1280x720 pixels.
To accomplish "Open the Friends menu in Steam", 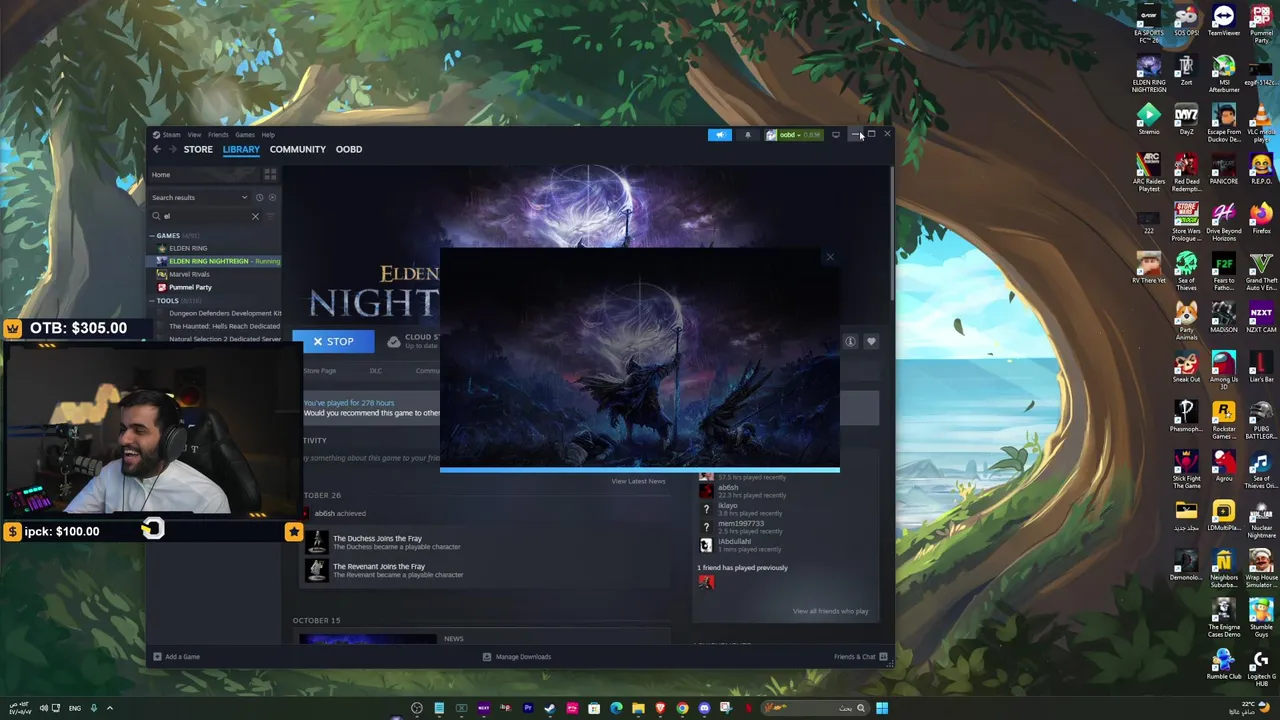I will click(218, 134).
